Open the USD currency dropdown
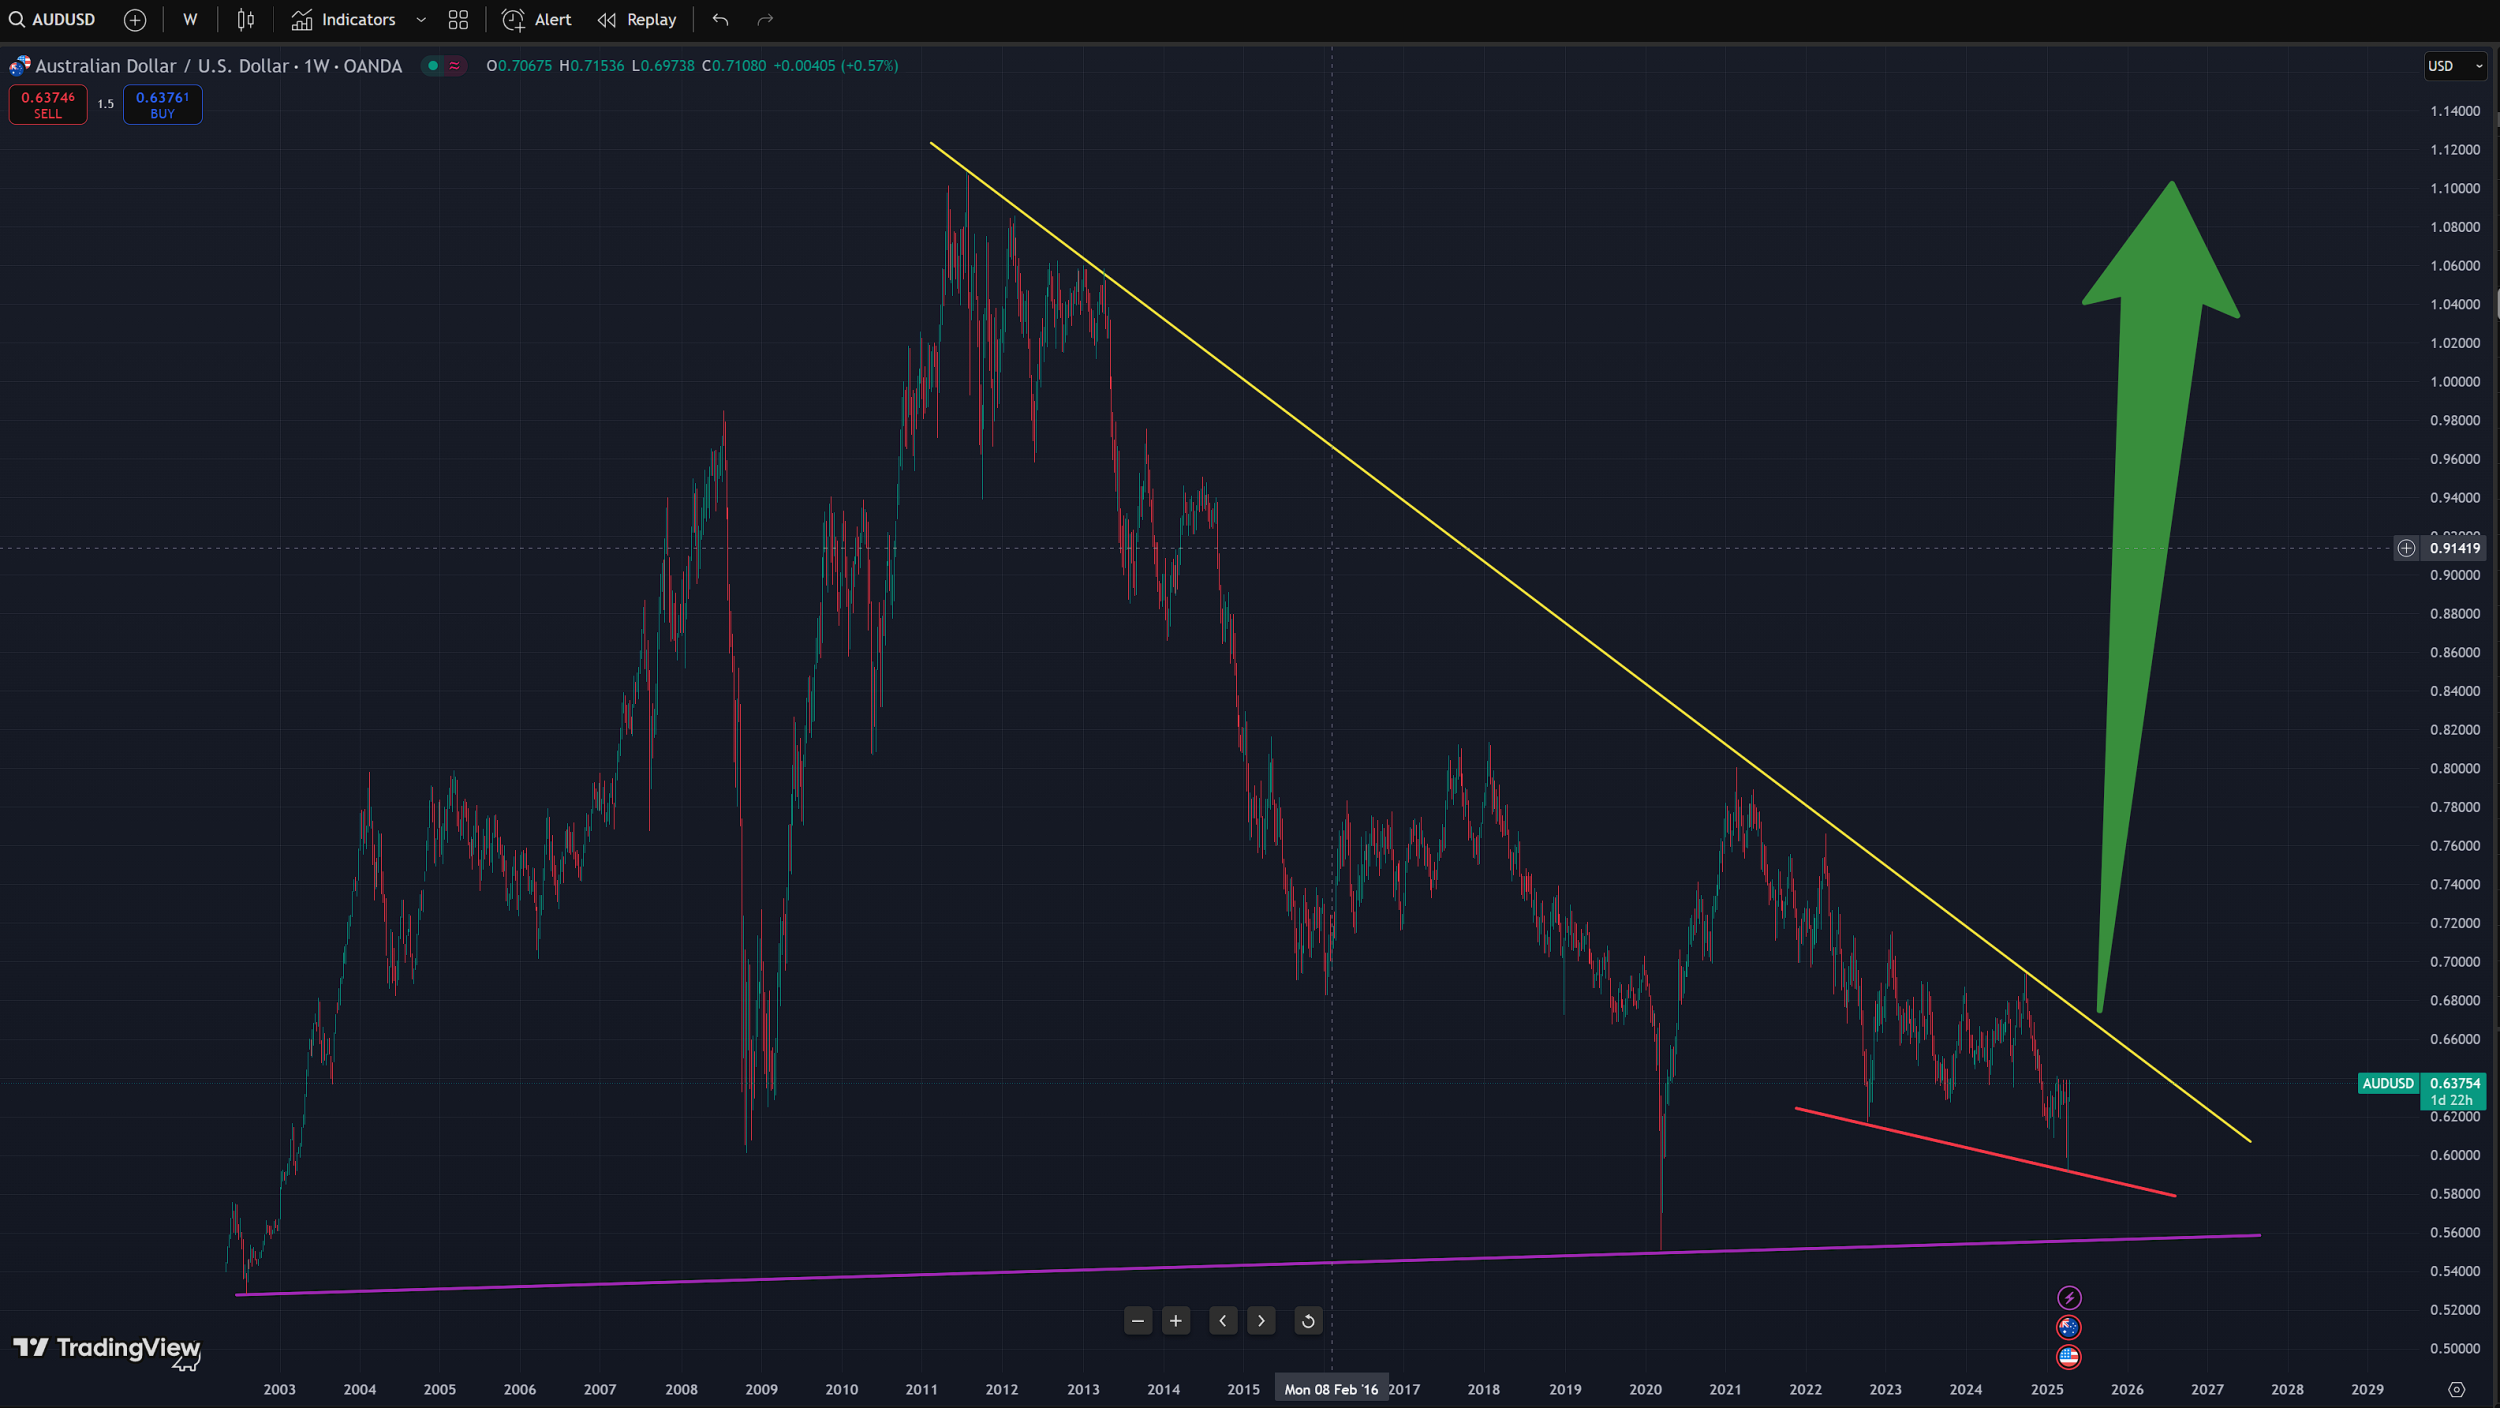 (2454, 66)
